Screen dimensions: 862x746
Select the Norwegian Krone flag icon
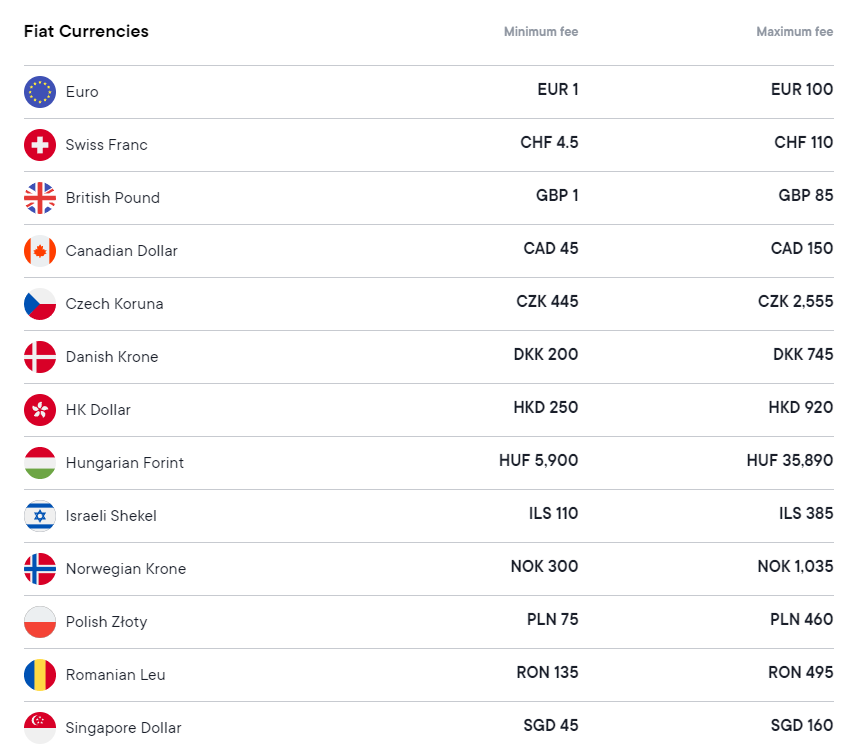(40, 569)
